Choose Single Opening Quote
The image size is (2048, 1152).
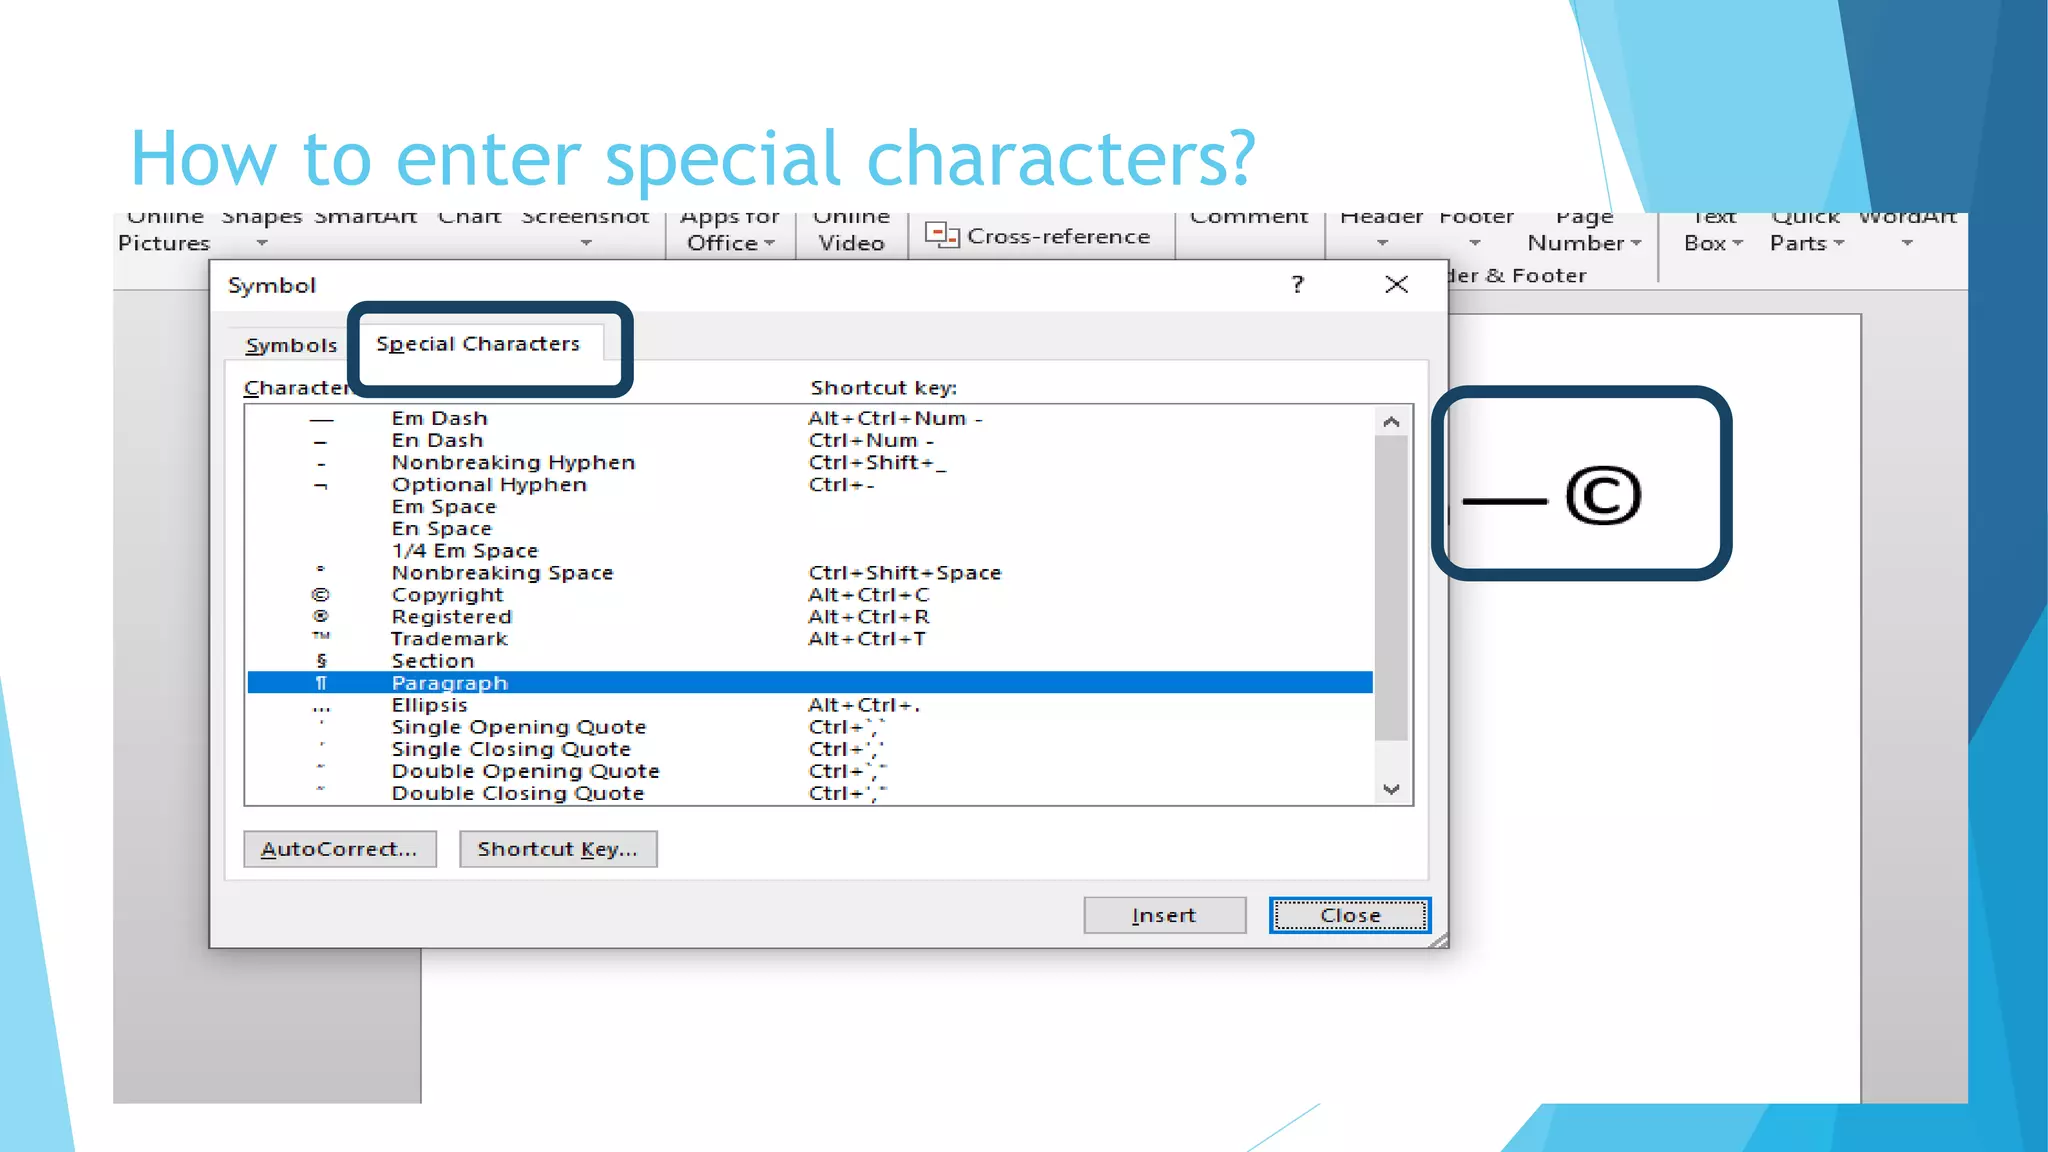point(810,726)
